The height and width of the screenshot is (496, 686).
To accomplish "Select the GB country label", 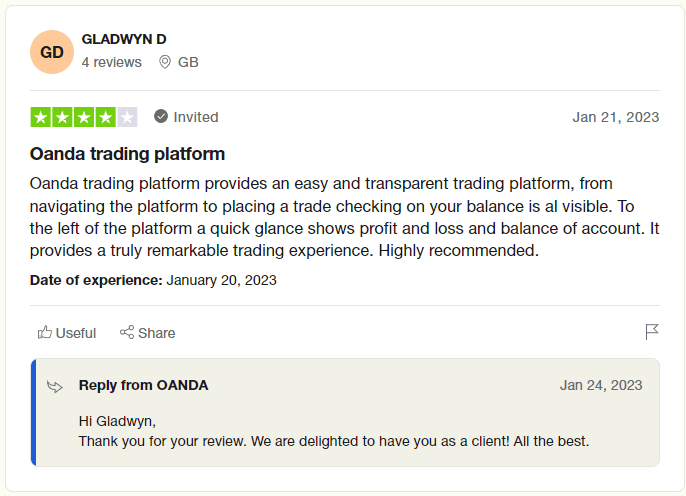I will coord(188,62).
